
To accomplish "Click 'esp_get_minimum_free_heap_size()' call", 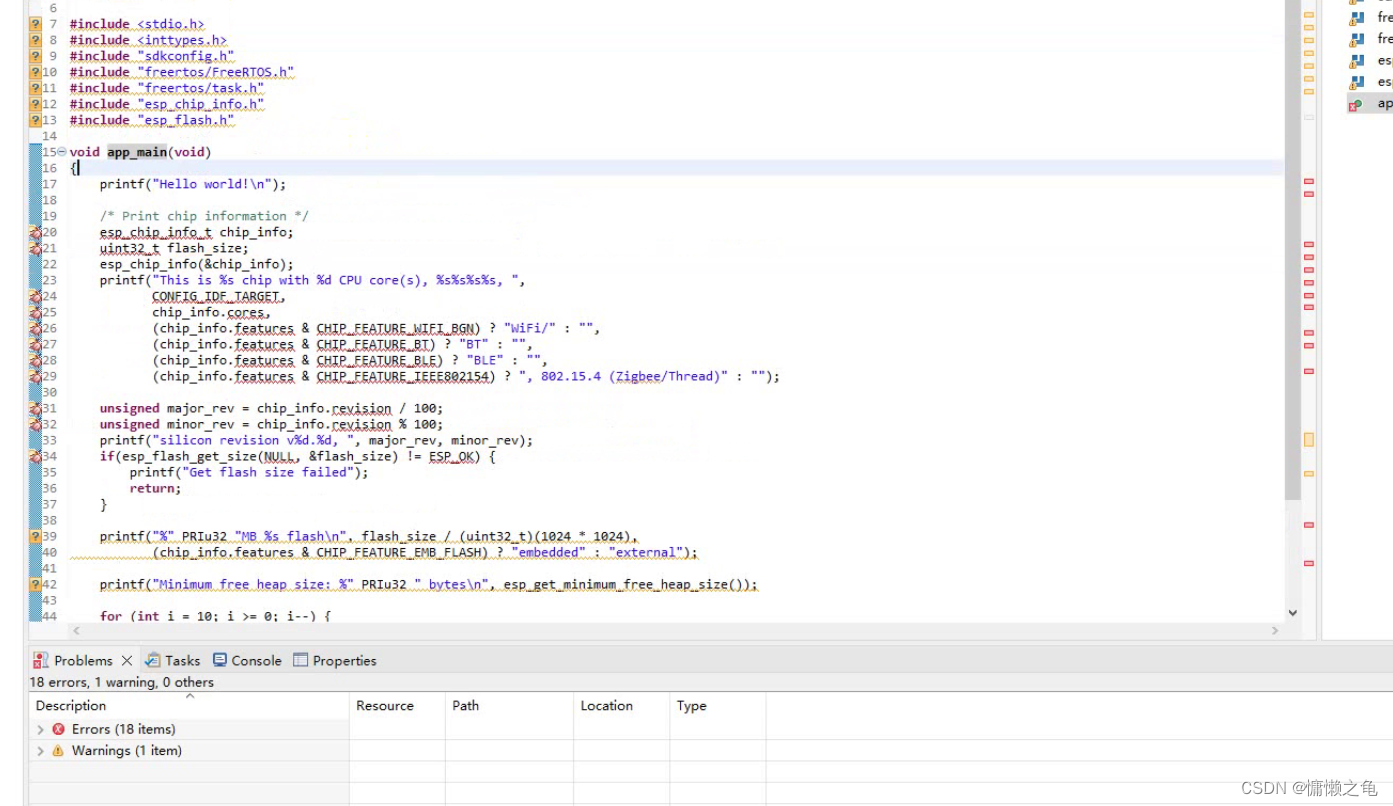I will coord(623,584).
